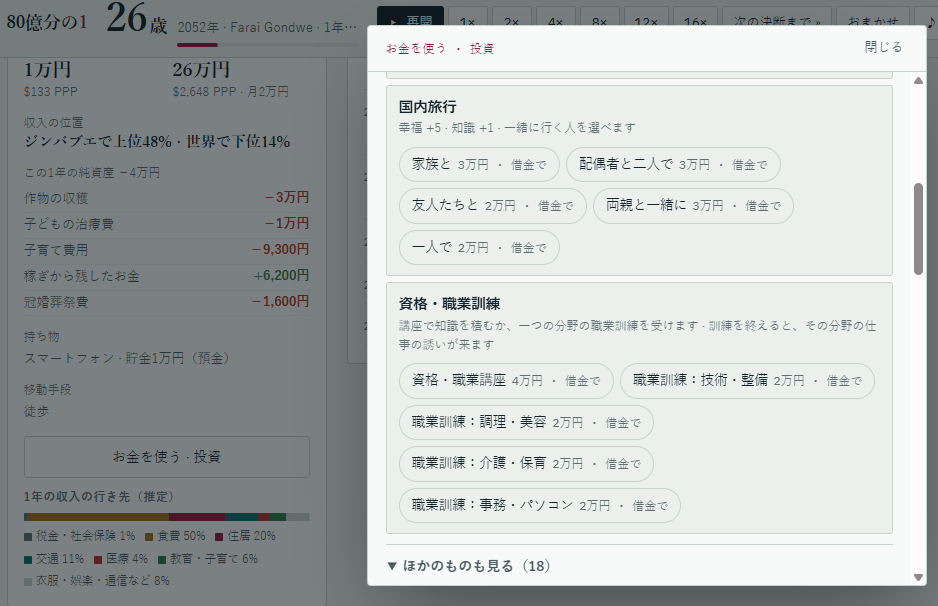Choose domestic trip 家族と for 3万円
This screenshot has height=606, width=938.
(x=479, y=165)
